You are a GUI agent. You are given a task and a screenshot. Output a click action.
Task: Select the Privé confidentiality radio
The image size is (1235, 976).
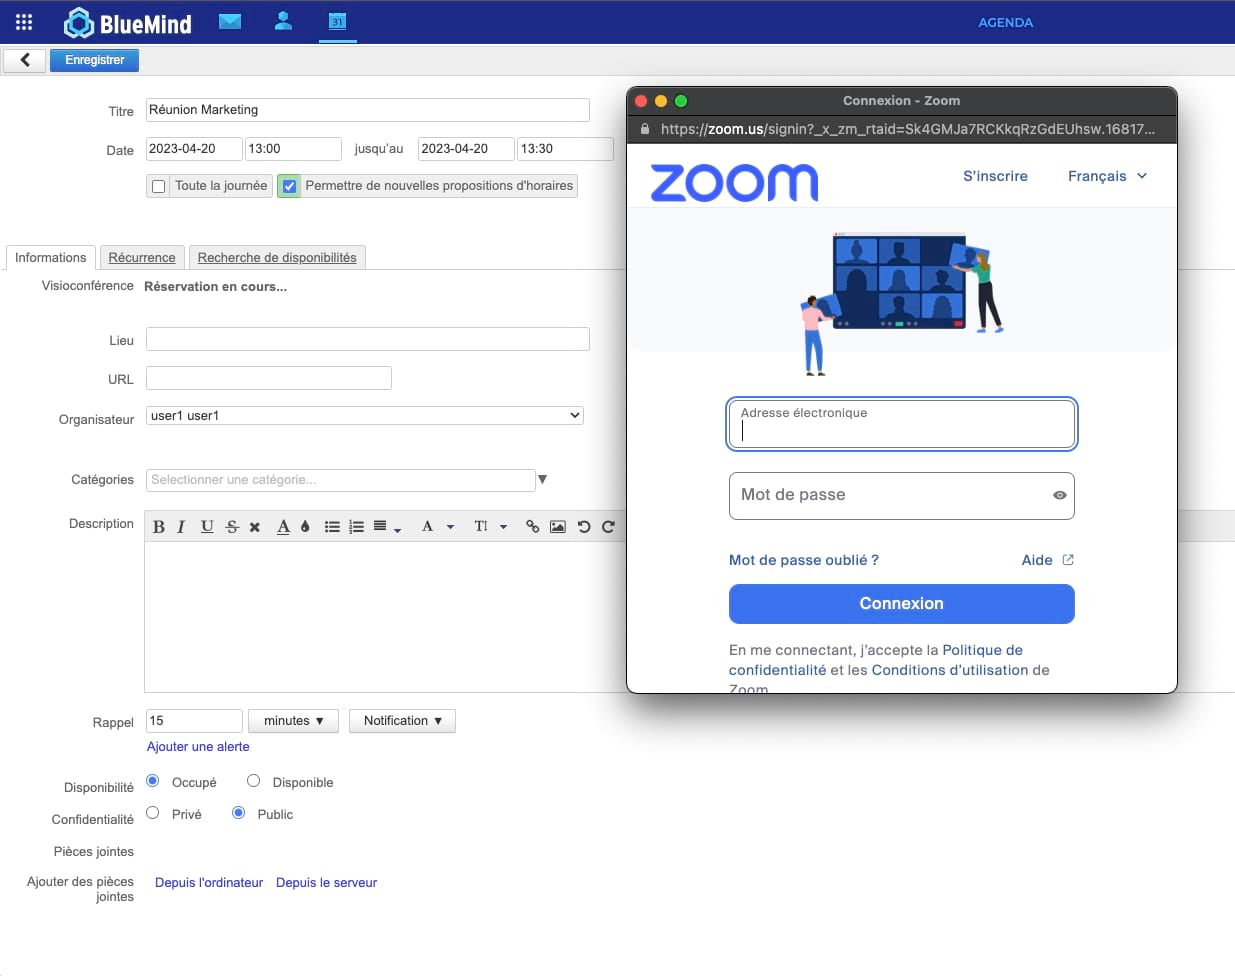click(x=153, y=813)
